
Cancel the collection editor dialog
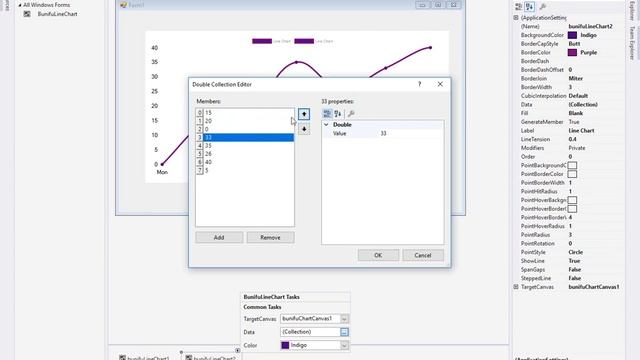pyautogui.click(x=423, y=255)
